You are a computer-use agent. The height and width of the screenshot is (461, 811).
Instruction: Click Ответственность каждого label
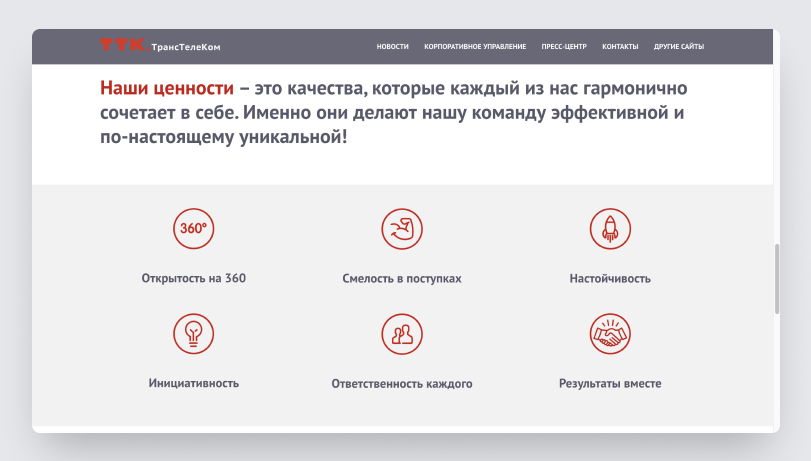402,383
